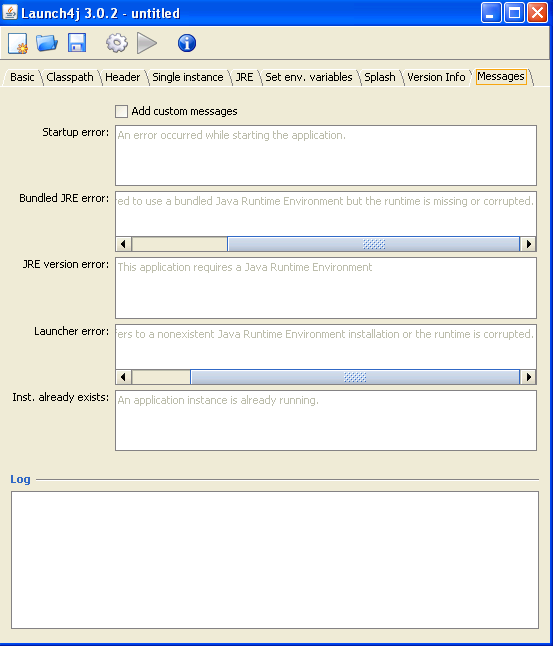Click the Launch4j Java icon in title bar
Viewport: 553px width, 646px height.
pyautogui.click(x=10, y=12)
